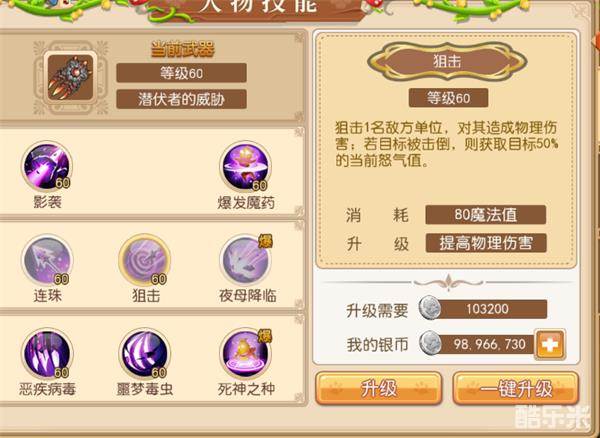
Task: Select the 影袭 skill icon
Action: pyautogui.click(x=47, y=166)
